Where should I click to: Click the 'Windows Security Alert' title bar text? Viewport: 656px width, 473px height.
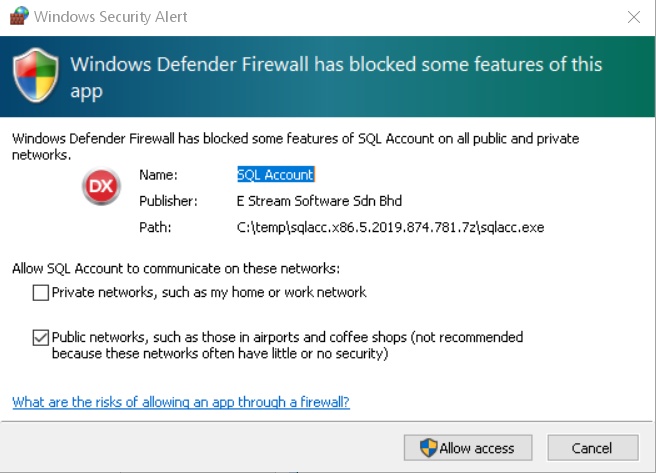click(x=110, y=17)
